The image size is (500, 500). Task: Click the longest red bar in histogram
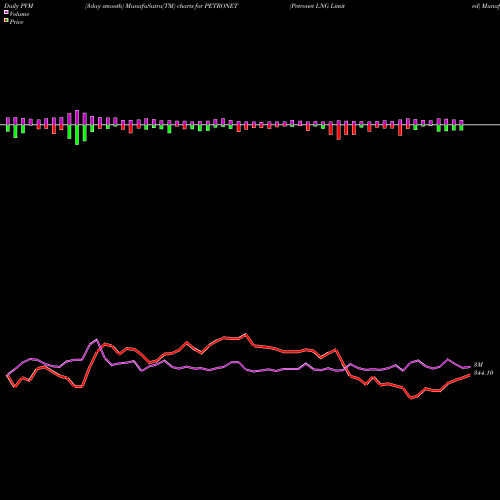pos(339,132)
